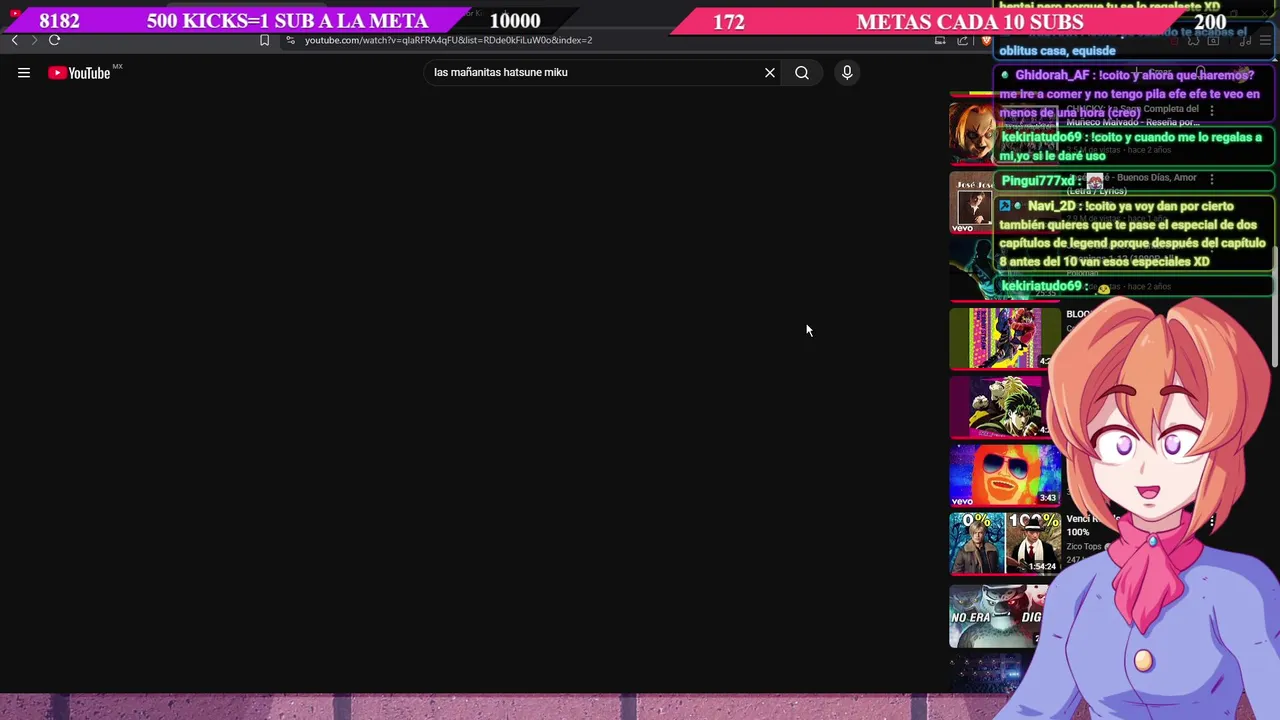Select the youtube.com address bar URL
1280x720 pixels.
coord(448,40)
